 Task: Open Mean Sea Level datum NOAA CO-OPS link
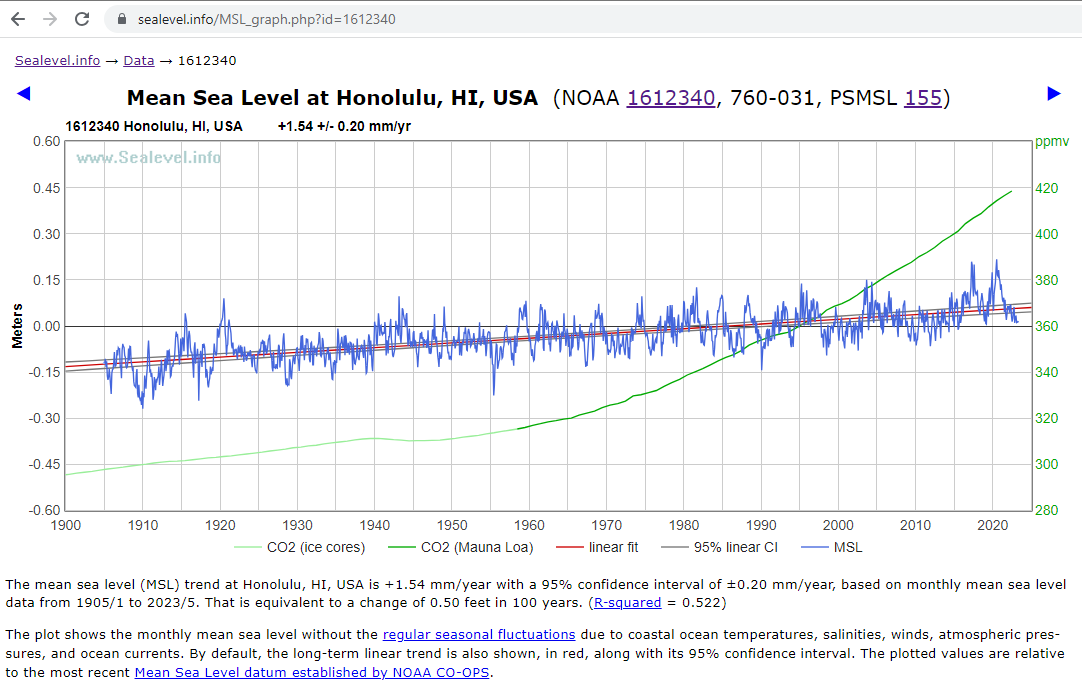tap(312, 672)
